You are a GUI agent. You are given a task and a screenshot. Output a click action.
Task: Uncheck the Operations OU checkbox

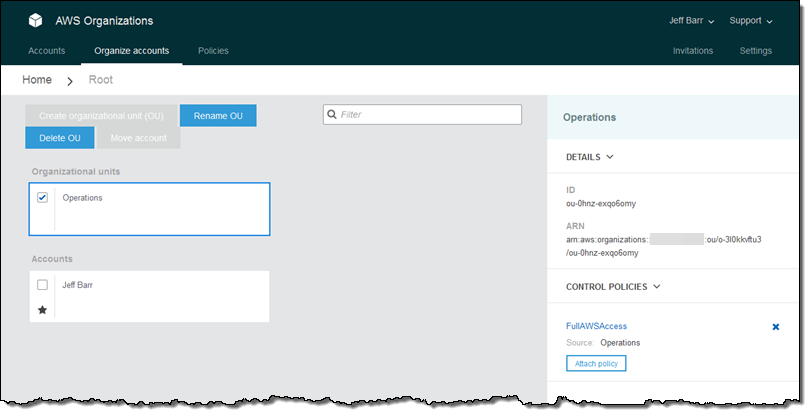42,197
